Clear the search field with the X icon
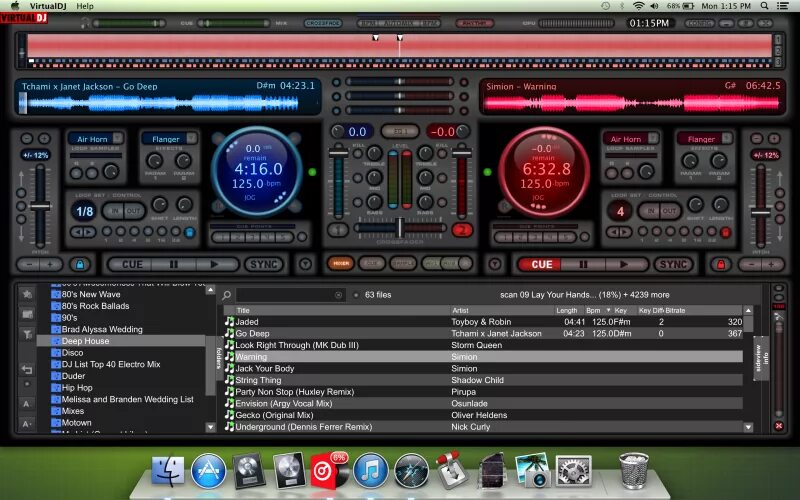This screenshot has height=500, width=800. pyautogui.click(x=338, y=295)
